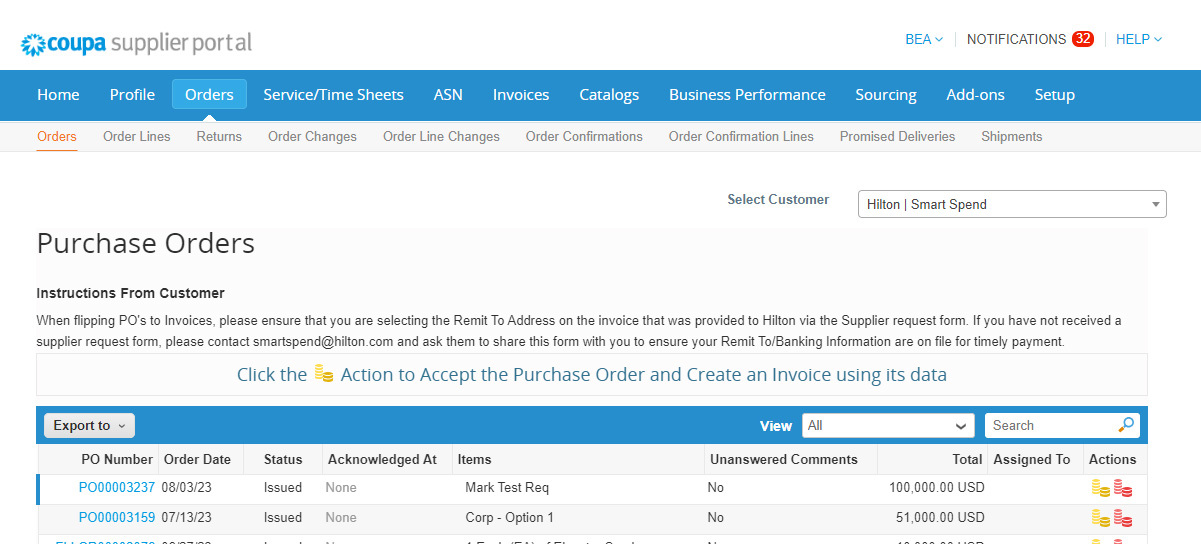The height and width of the screenshot is (544, 1201).
Task: Open Service/Time Sheets tab
Action: click(x=333, y=94)
